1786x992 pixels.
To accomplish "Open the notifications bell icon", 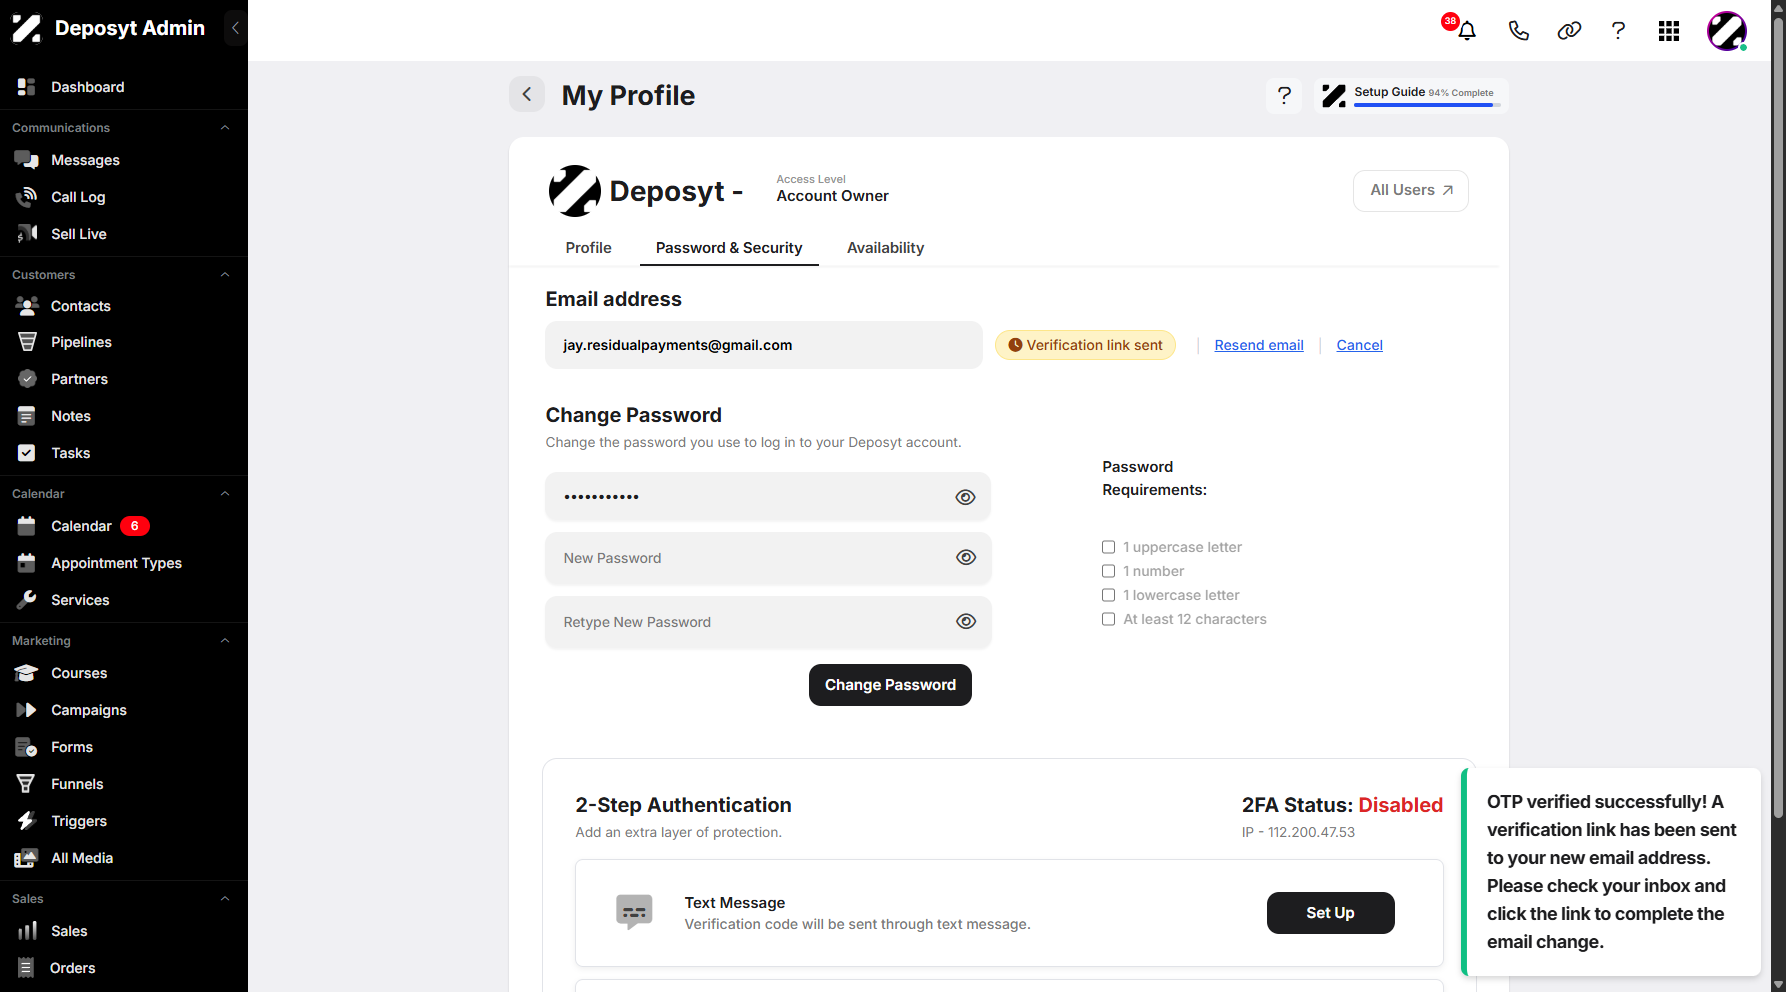I will coord(1466,31).
